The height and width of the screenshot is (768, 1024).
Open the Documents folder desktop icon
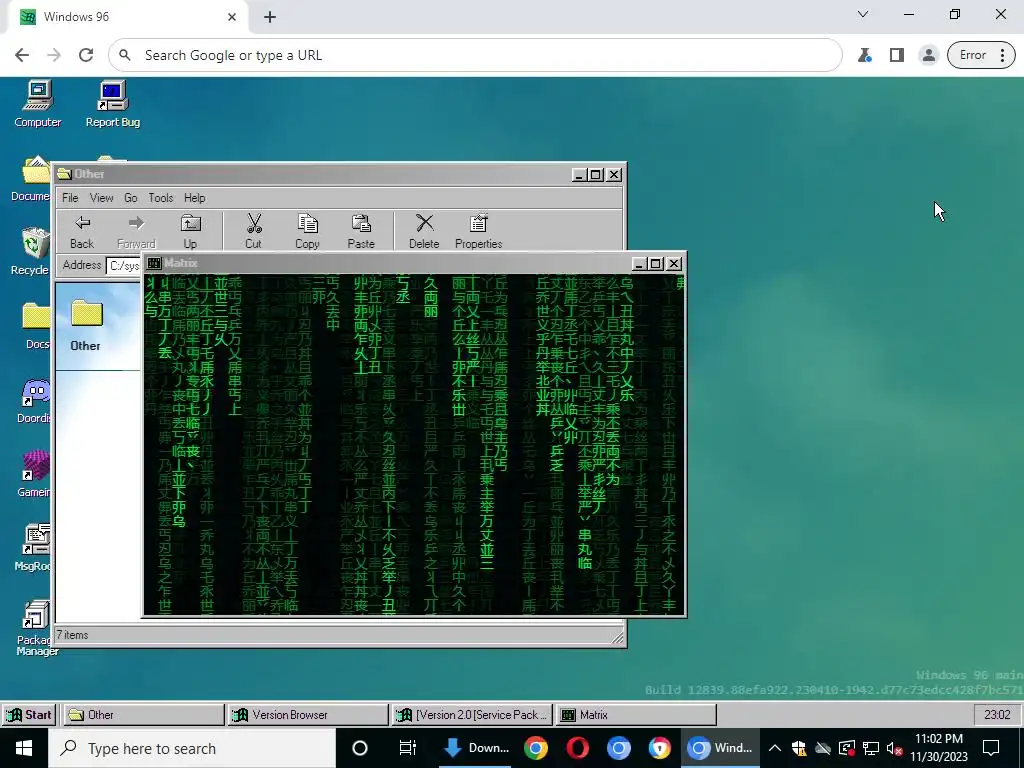click(31, 178)
